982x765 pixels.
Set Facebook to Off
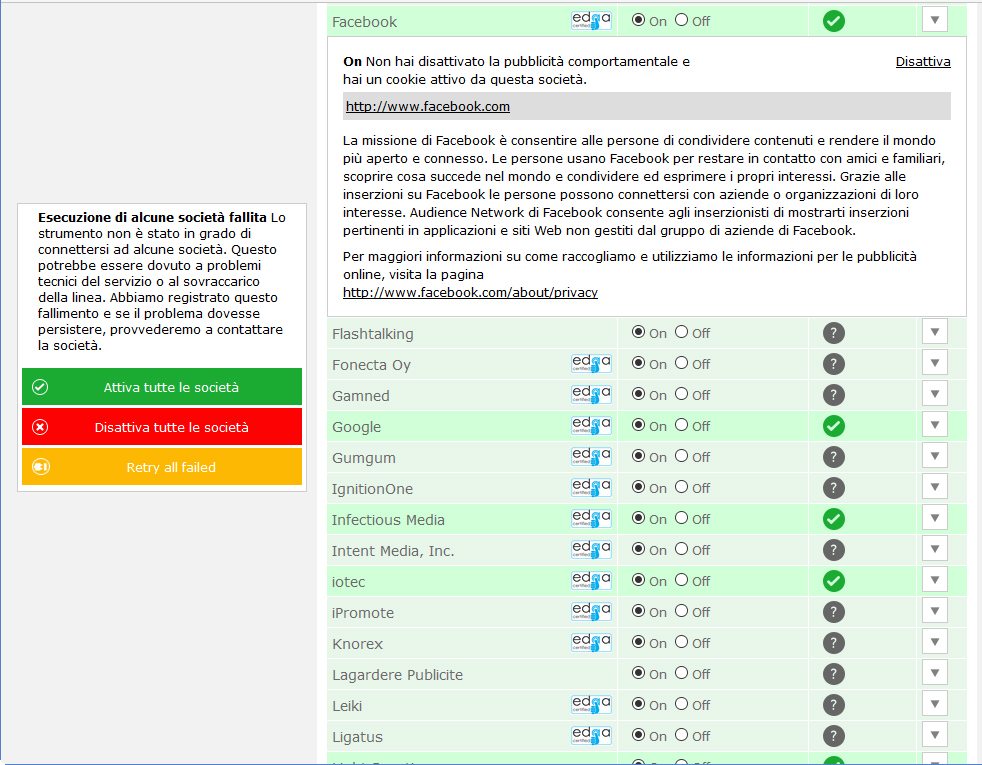click(x=681, y=20)
